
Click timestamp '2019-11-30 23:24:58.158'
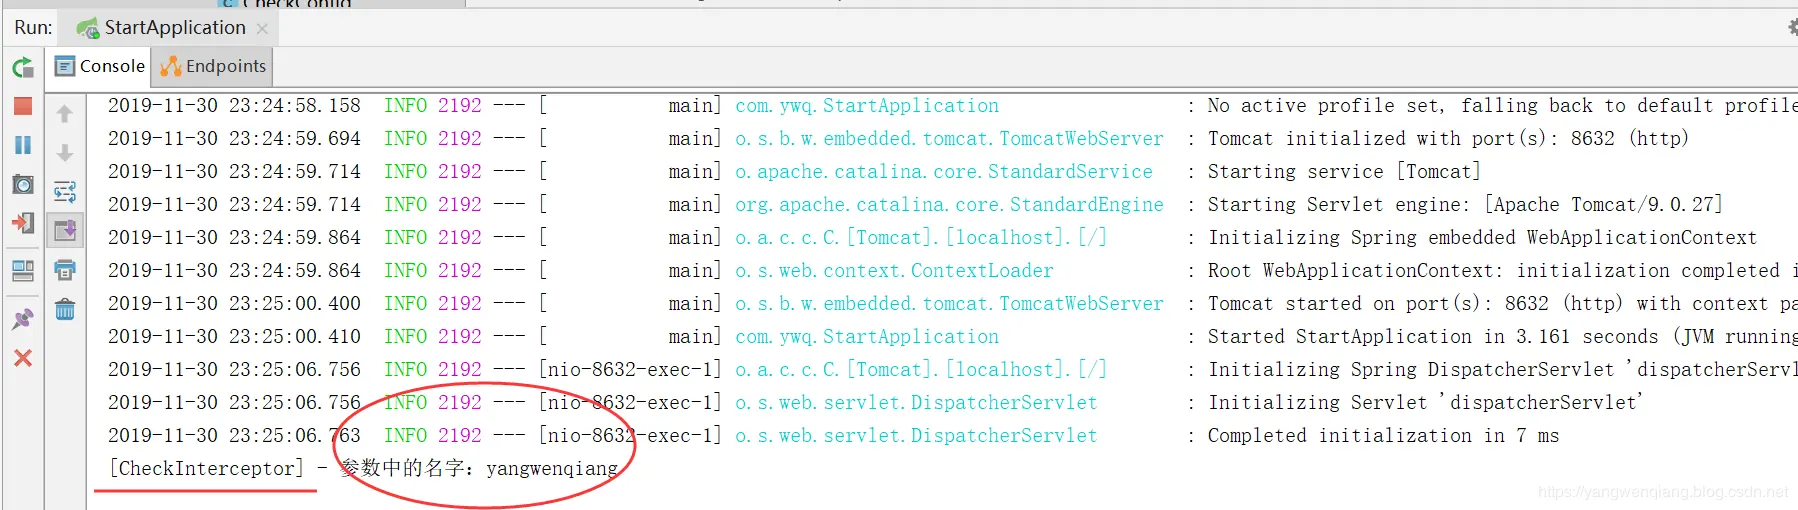pos(234,105)
